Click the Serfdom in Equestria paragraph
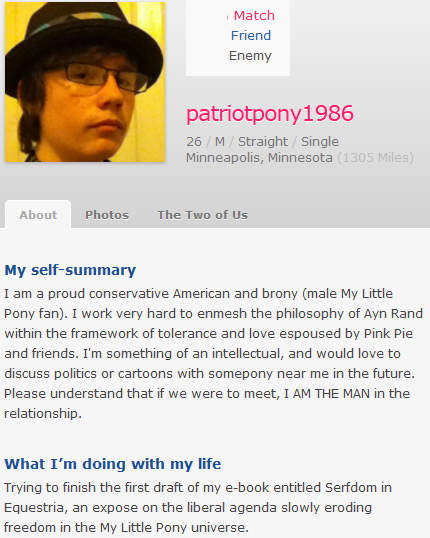The image size is (430, 538). [x=198, y=507]
